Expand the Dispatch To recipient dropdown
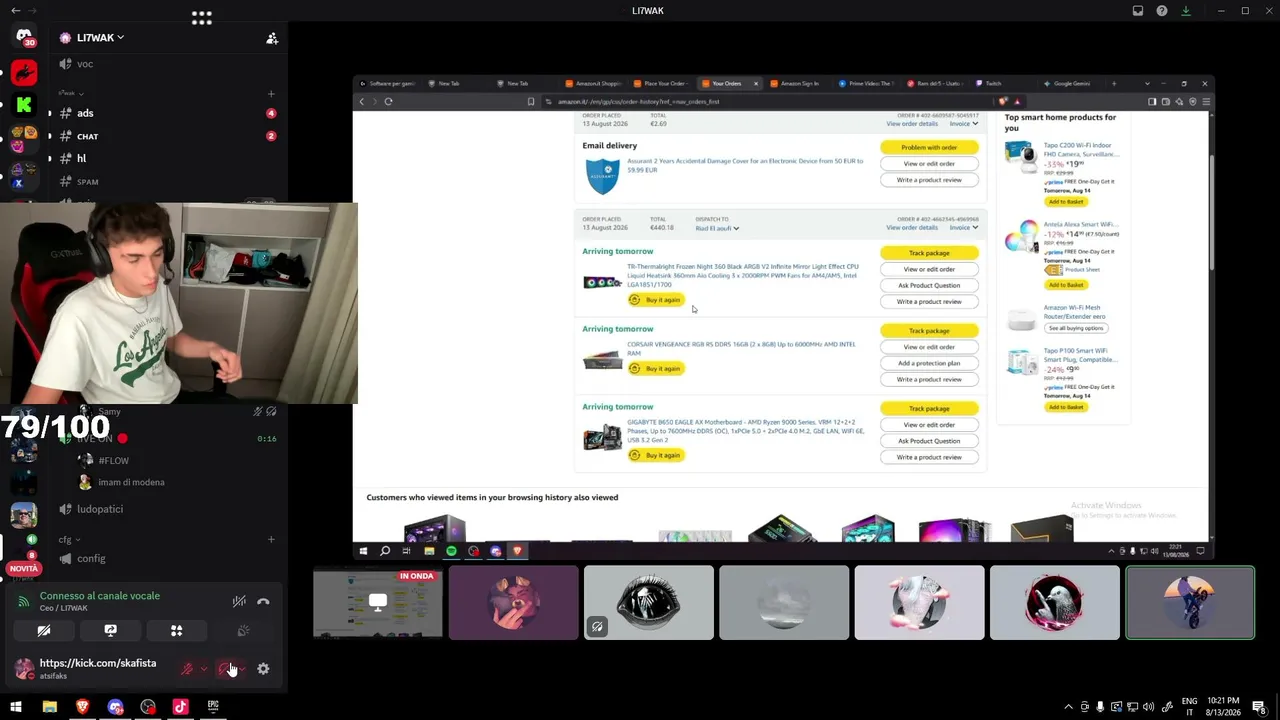This screenshot has width=1280, height=720. (x=717, y=228)
